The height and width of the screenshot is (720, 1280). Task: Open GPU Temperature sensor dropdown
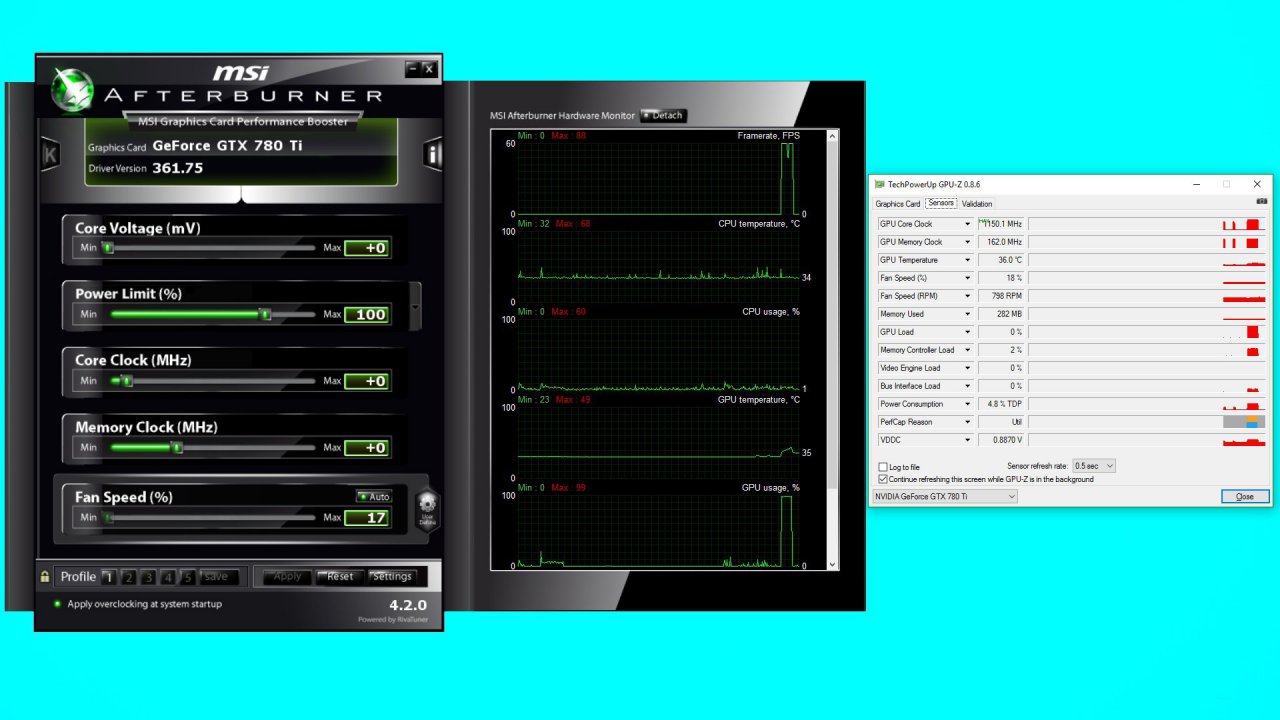967,260
